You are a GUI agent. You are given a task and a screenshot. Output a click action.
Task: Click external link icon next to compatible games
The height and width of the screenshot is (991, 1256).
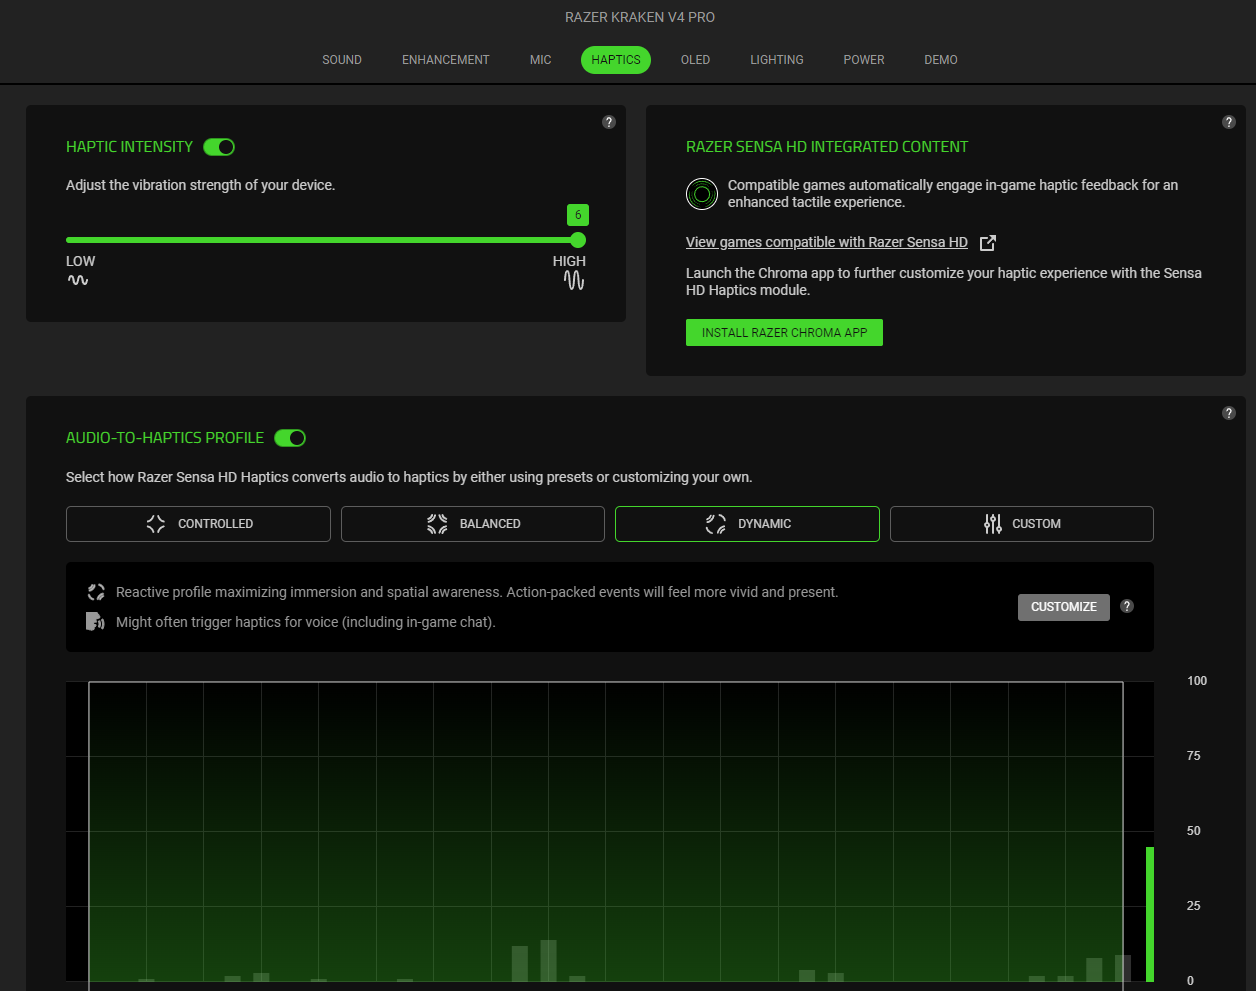point(988,243)
